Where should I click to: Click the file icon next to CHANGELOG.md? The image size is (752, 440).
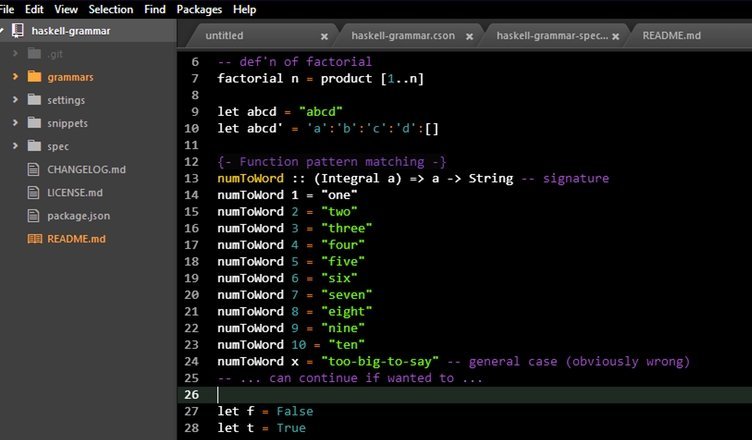point(34,169)
